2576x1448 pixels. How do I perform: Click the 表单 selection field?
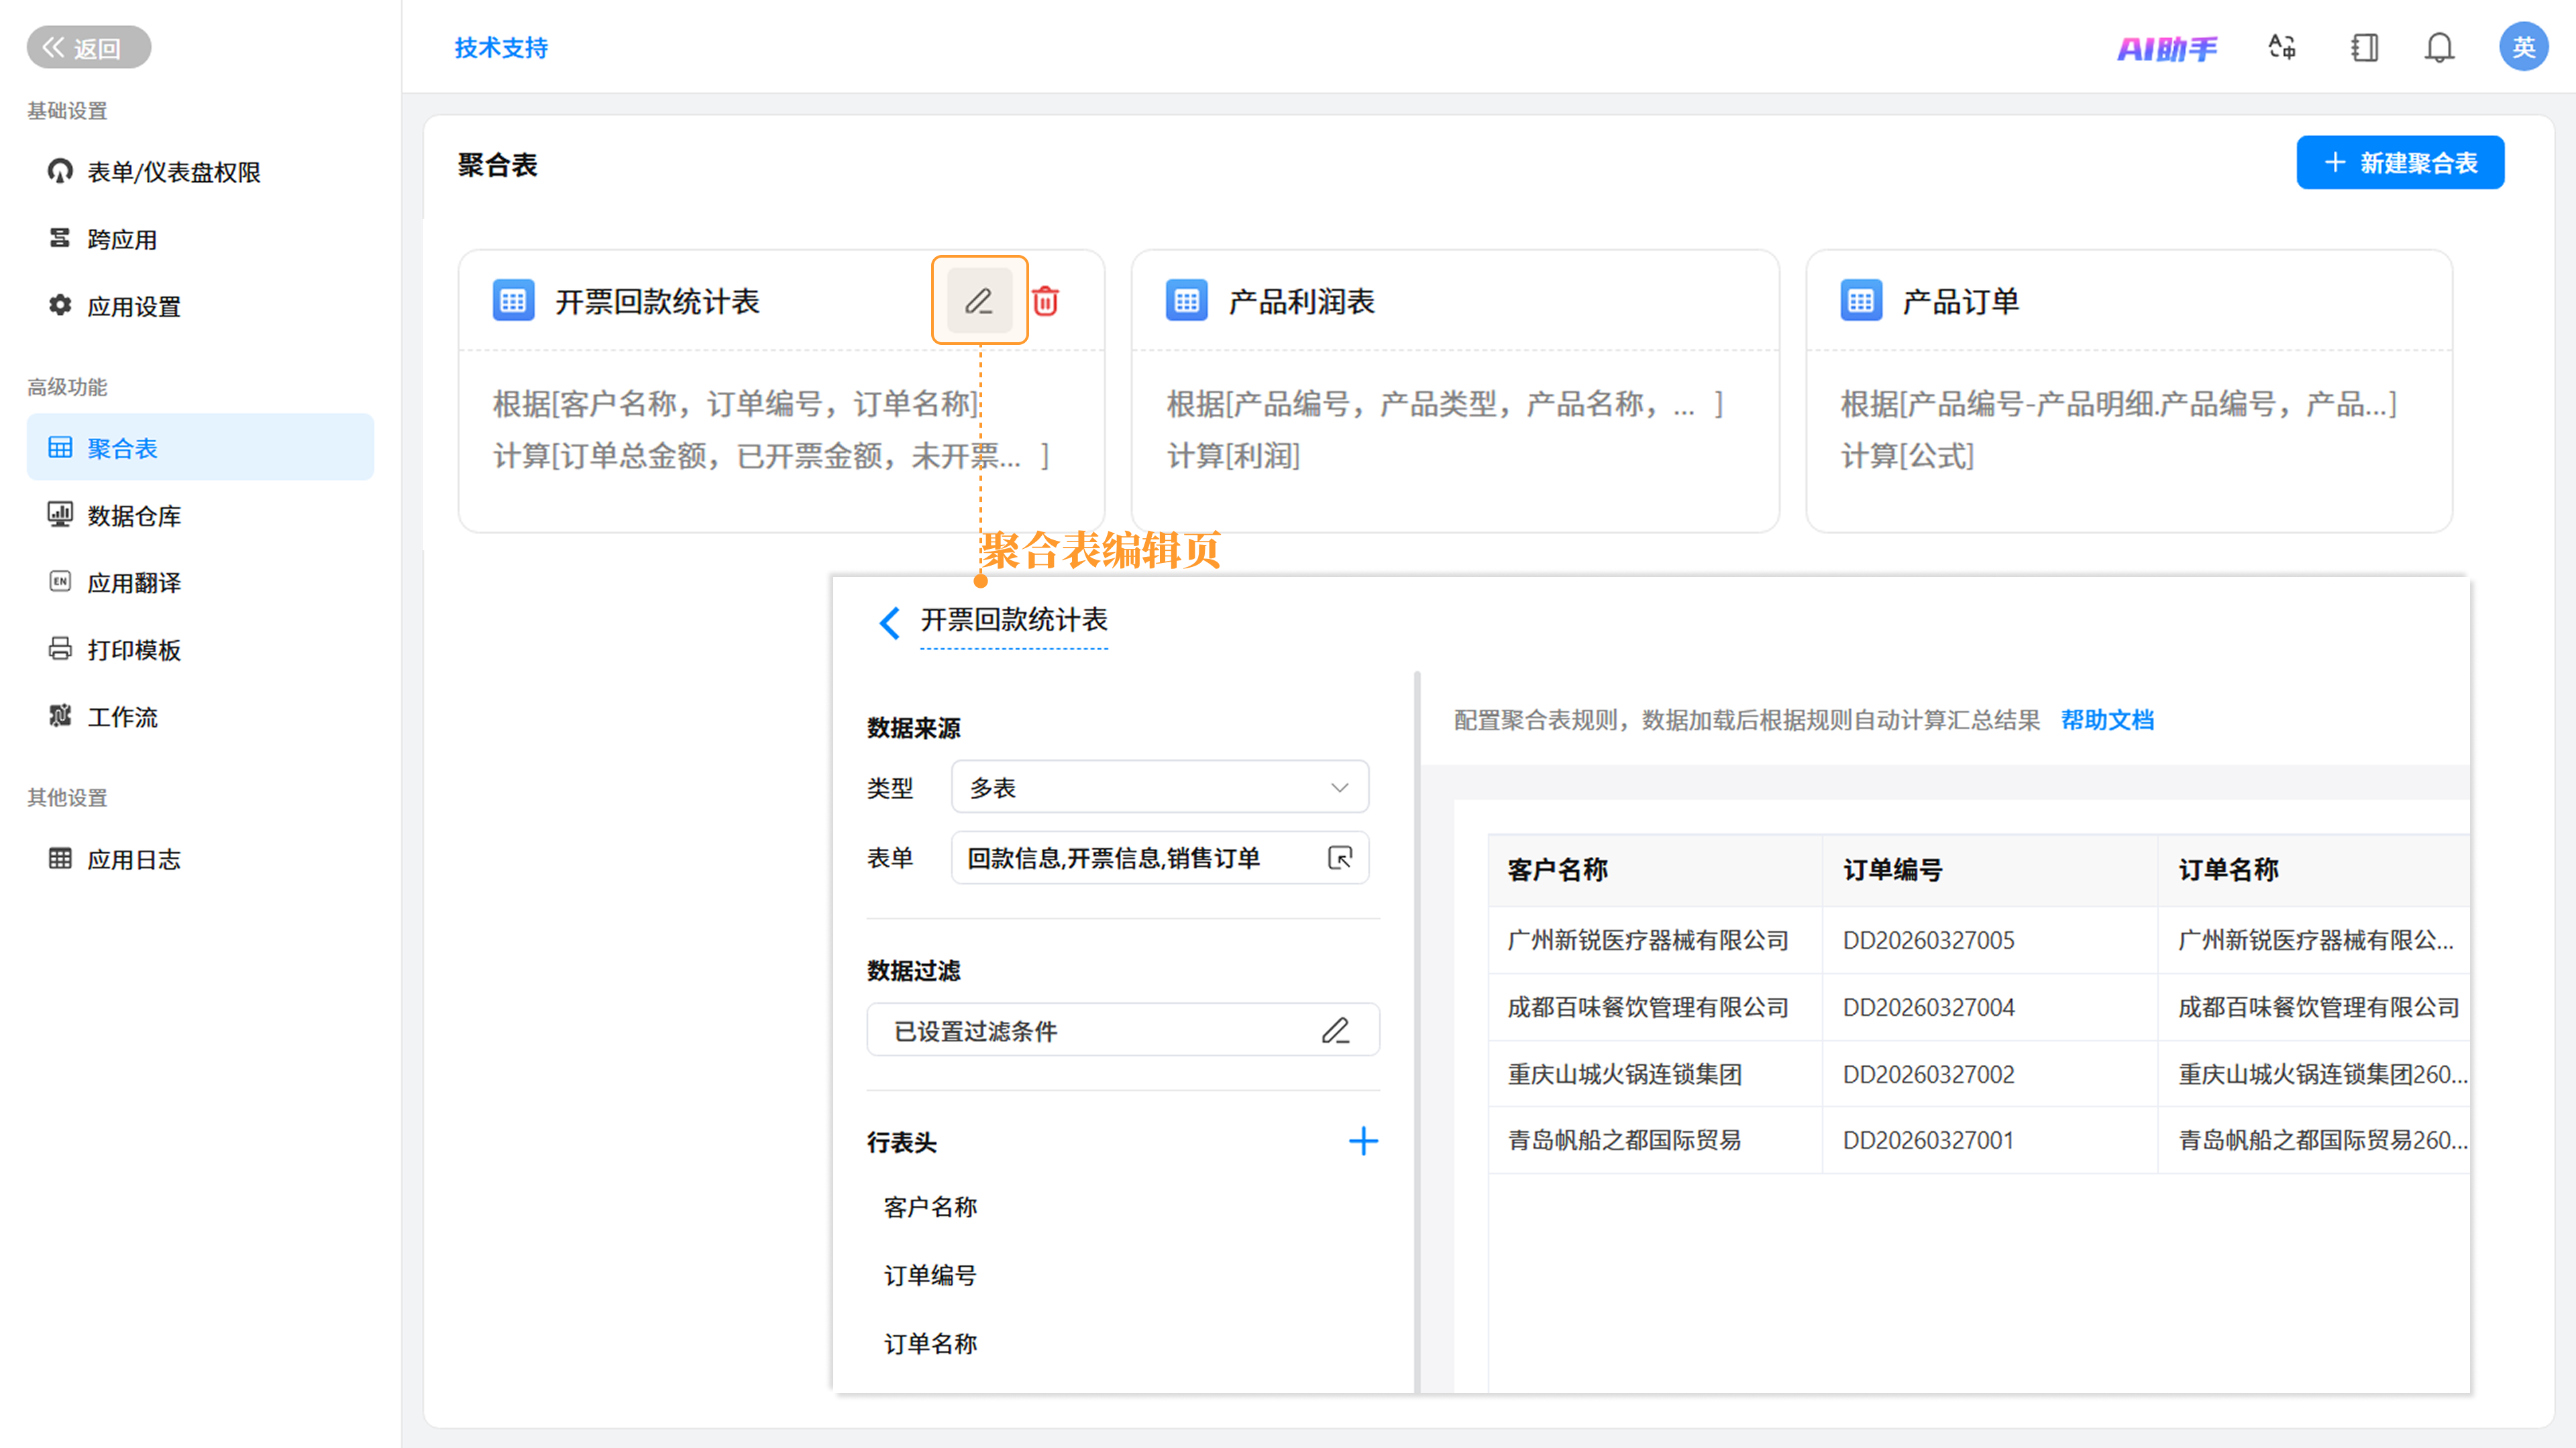point(1160,857)
